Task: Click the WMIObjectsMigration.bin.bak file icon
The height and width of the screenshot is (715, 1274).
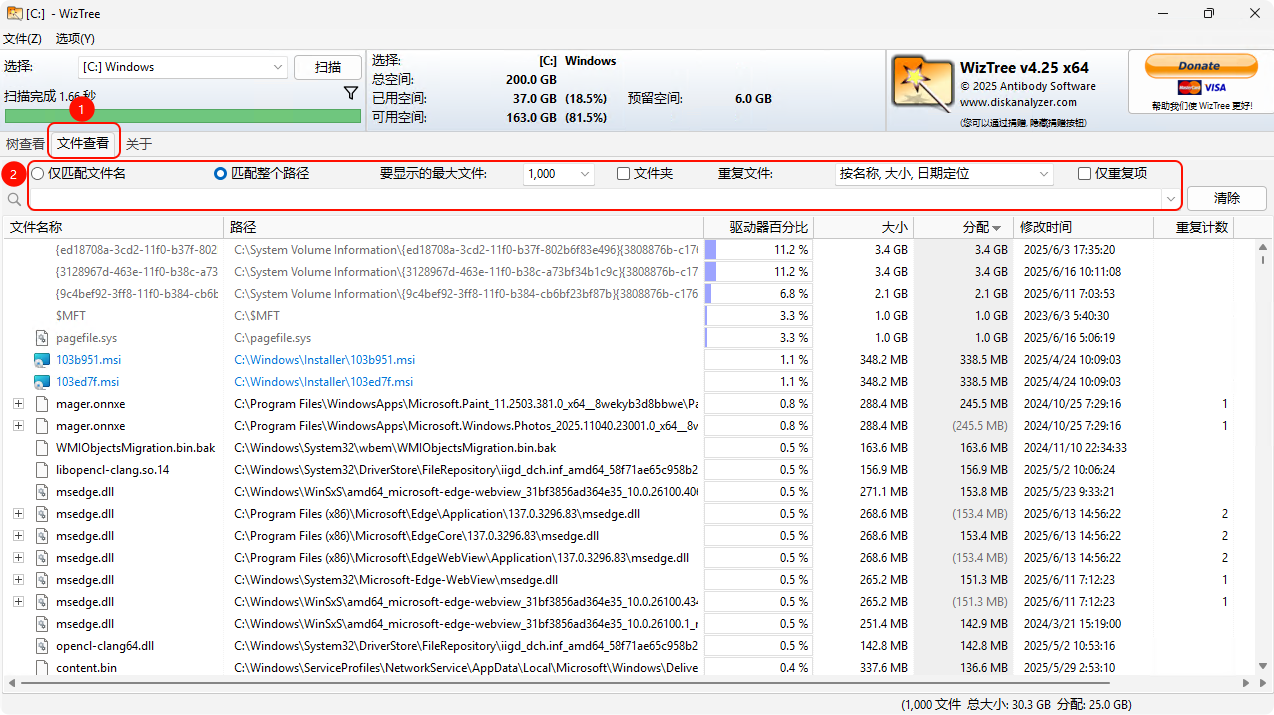Action: click(41, 448)
